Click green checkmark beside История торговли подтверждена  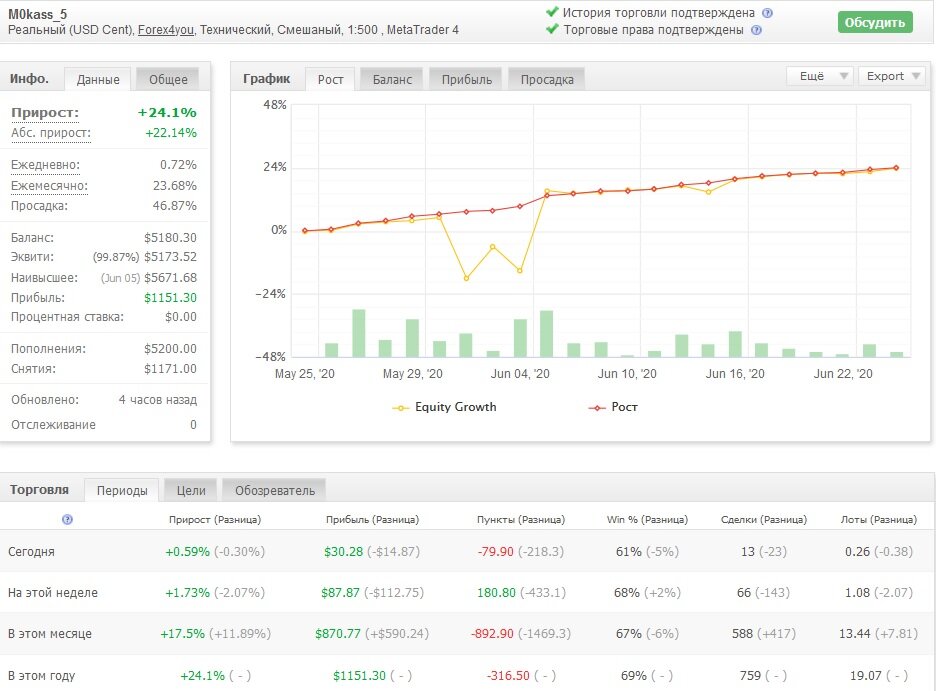tap(552, 11)
